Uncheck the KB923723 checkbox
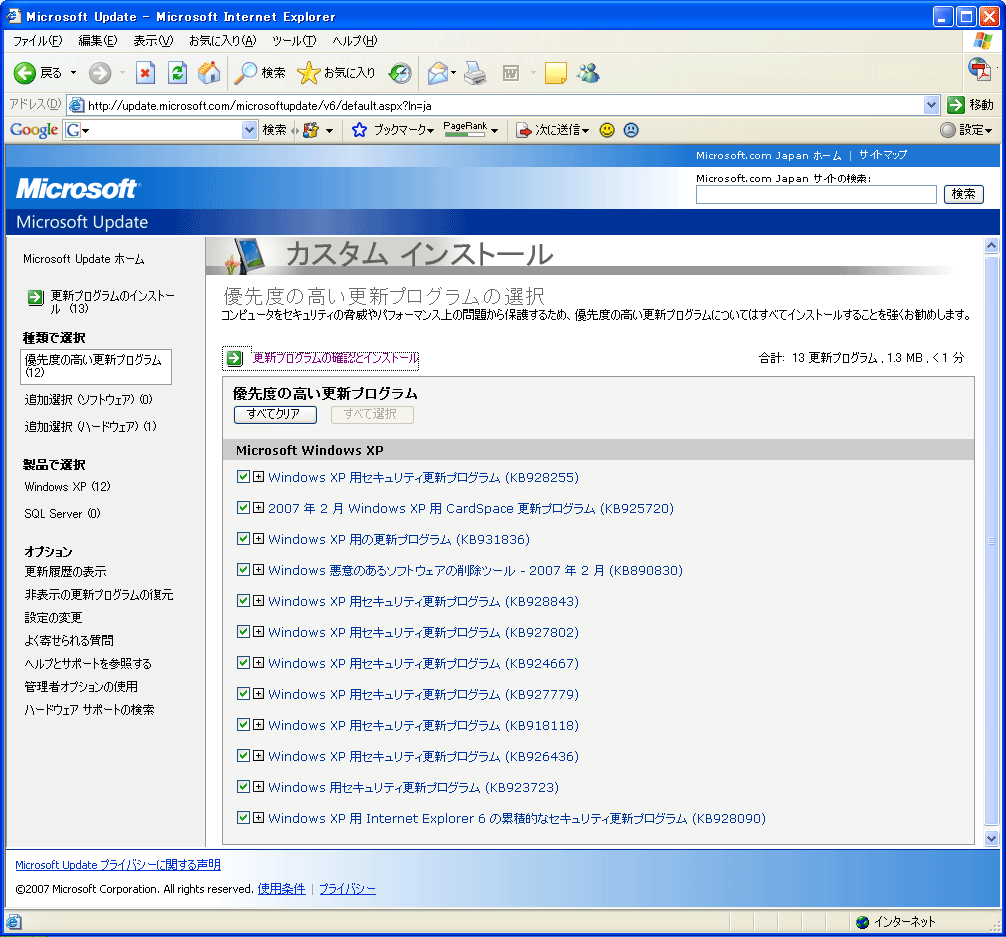The width and height of the screenshot is (1006, 937). click(243, 786)
